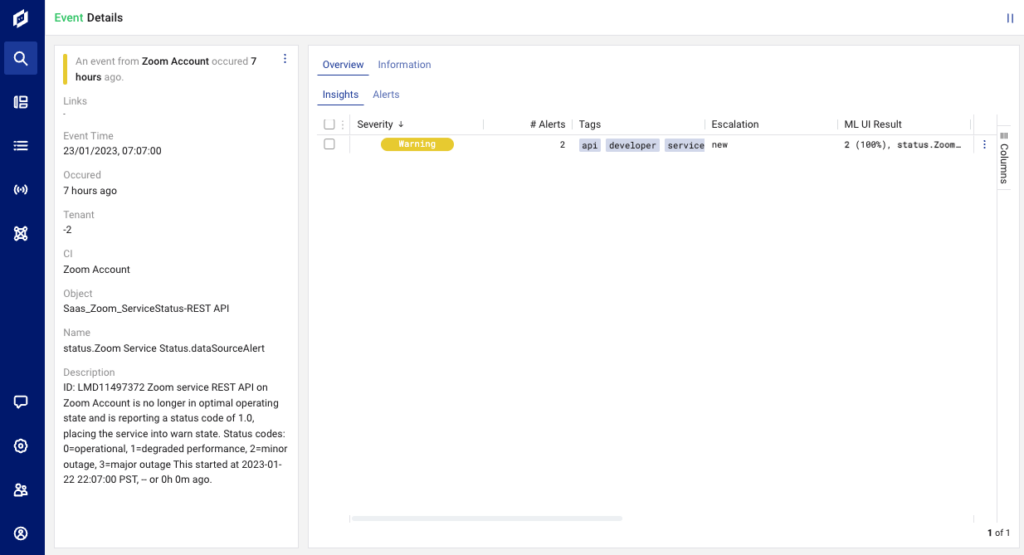Click the '7 hours ago' occurred value
The image size is (1024, 555).
90,191
